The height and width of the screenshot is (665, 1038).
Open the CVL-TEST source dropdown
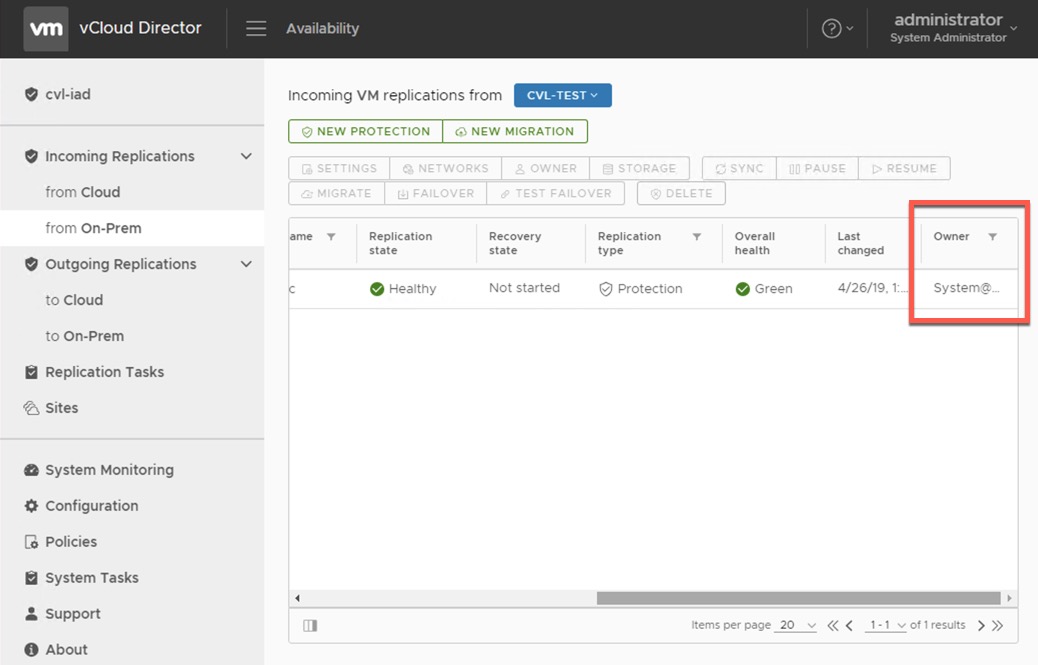point(562,95)
